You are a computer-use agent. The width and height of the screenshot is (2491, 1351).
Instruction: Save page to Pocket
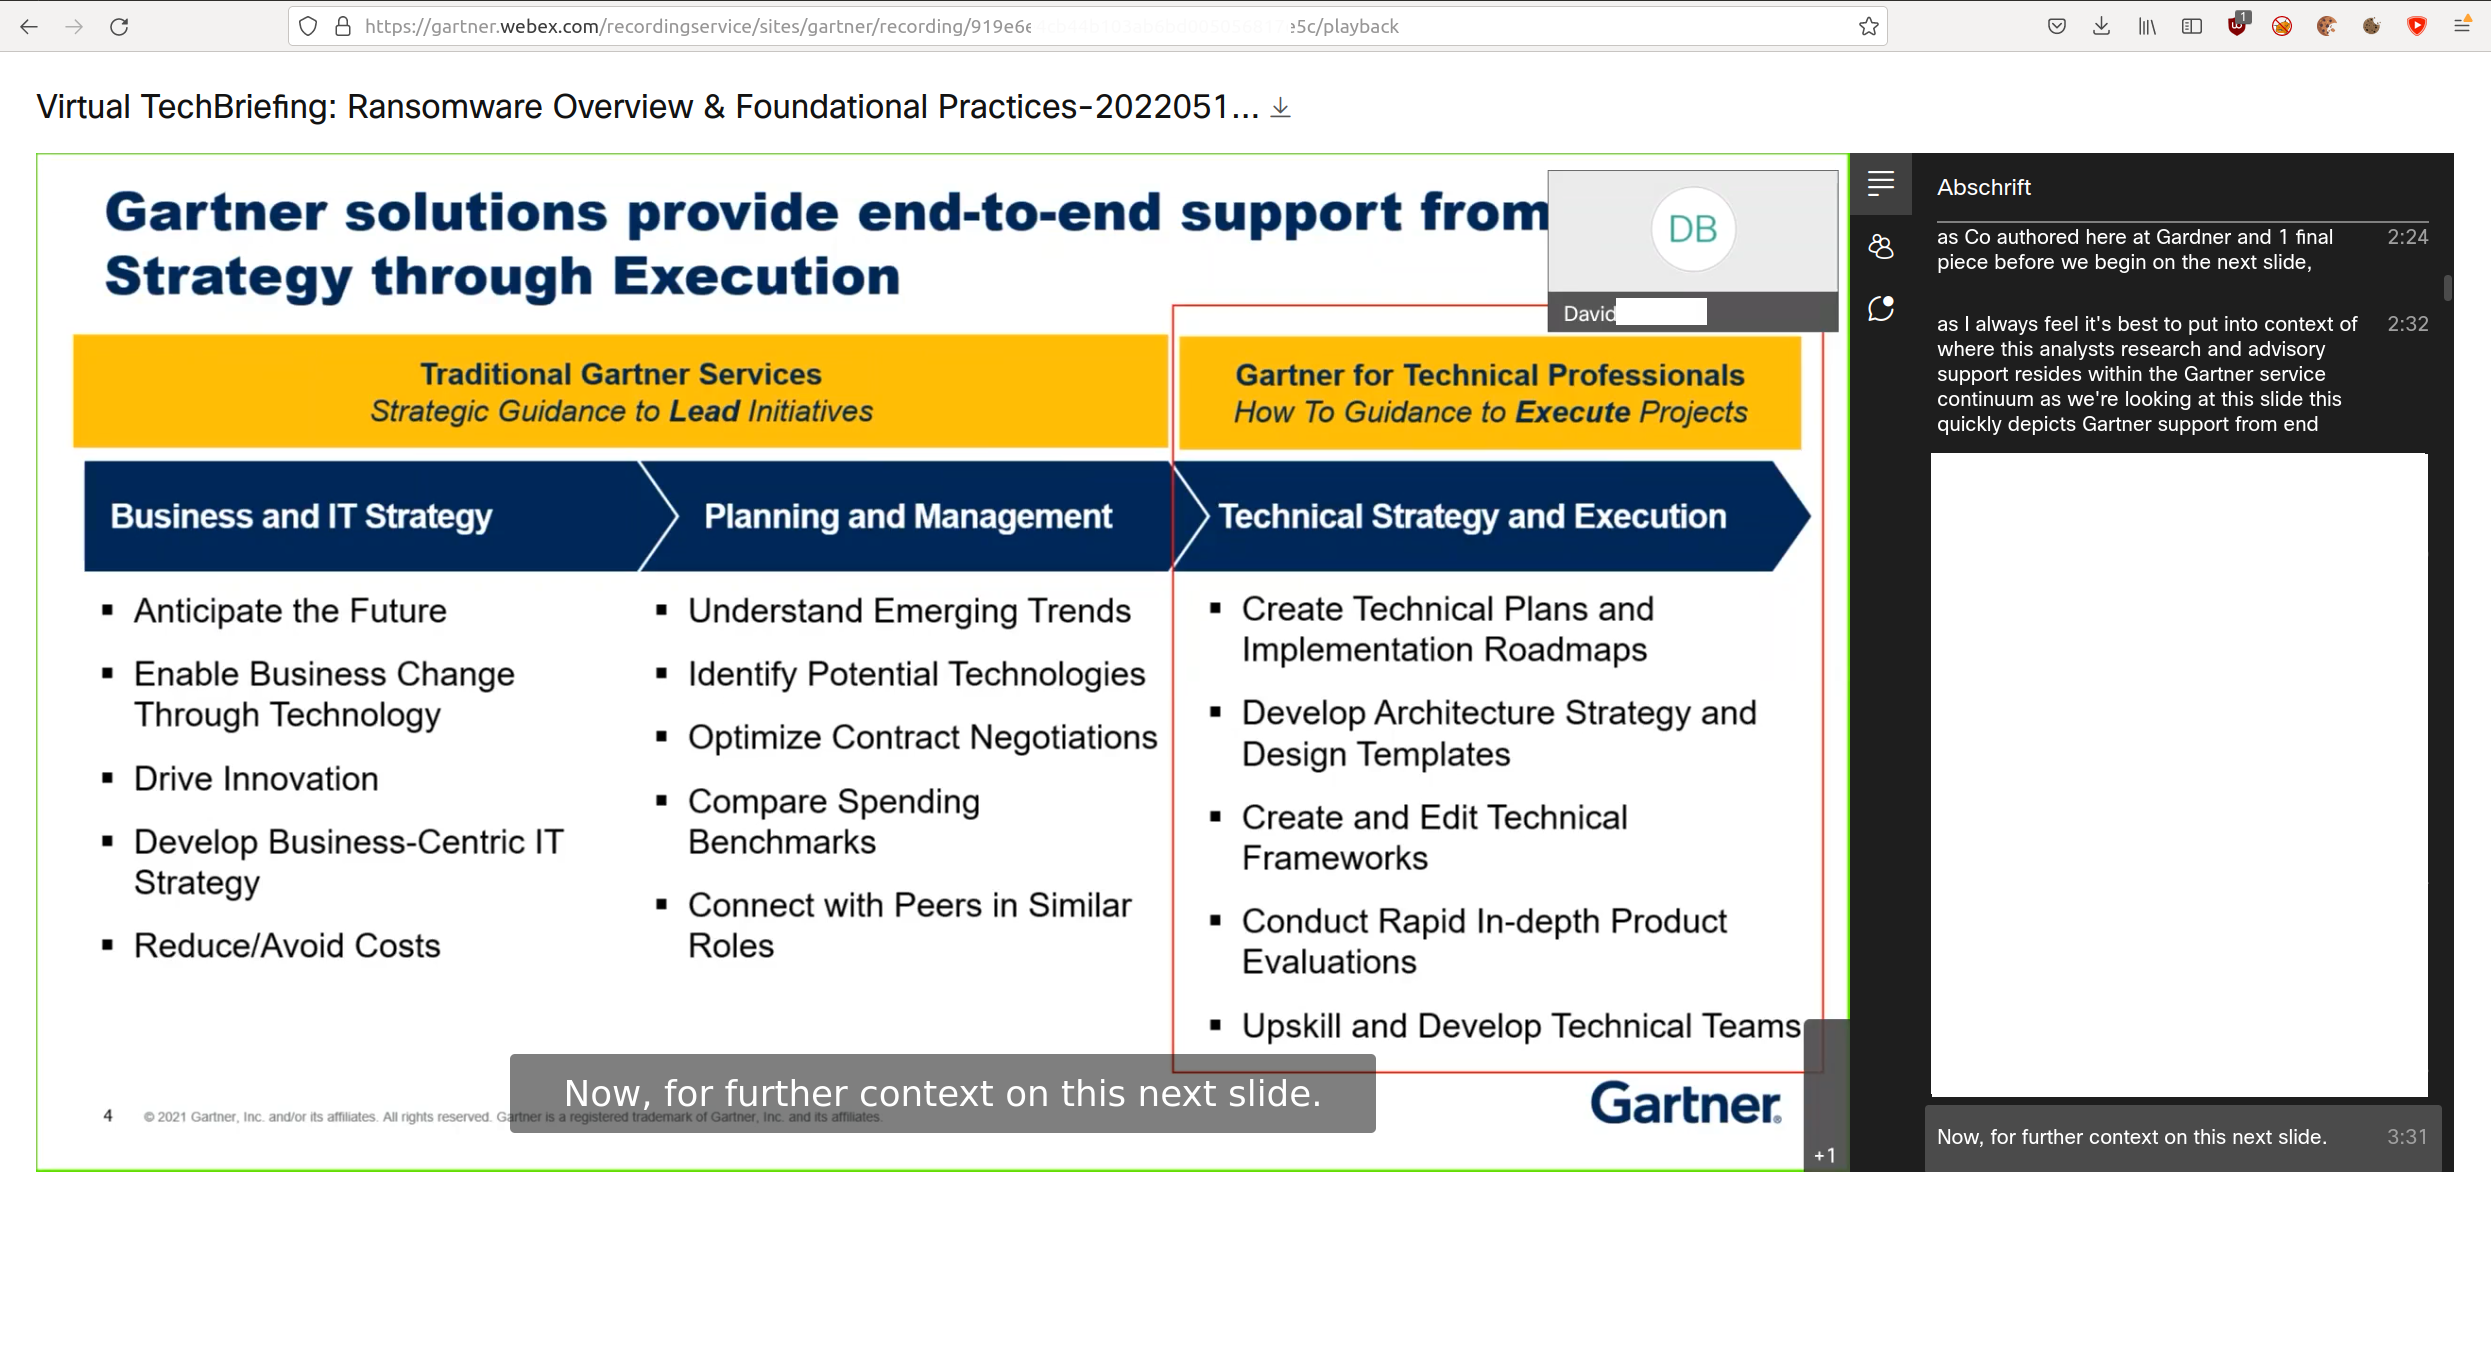[2056, 26]
